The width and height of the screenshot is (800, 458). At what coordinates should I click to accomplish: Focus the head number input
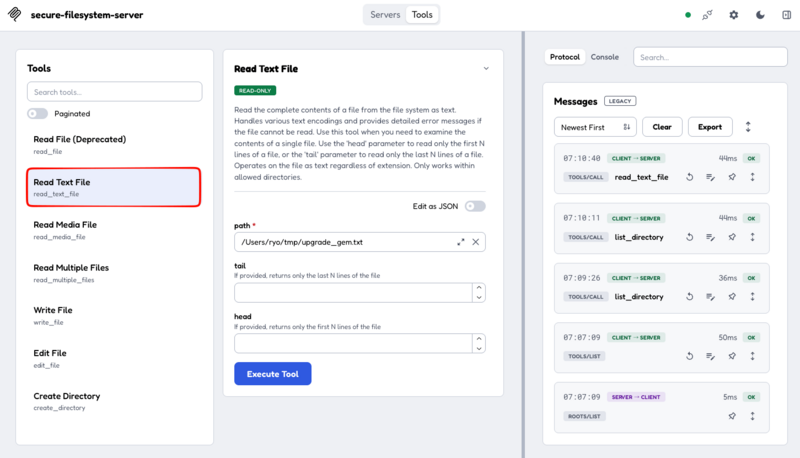coord(353,344)
